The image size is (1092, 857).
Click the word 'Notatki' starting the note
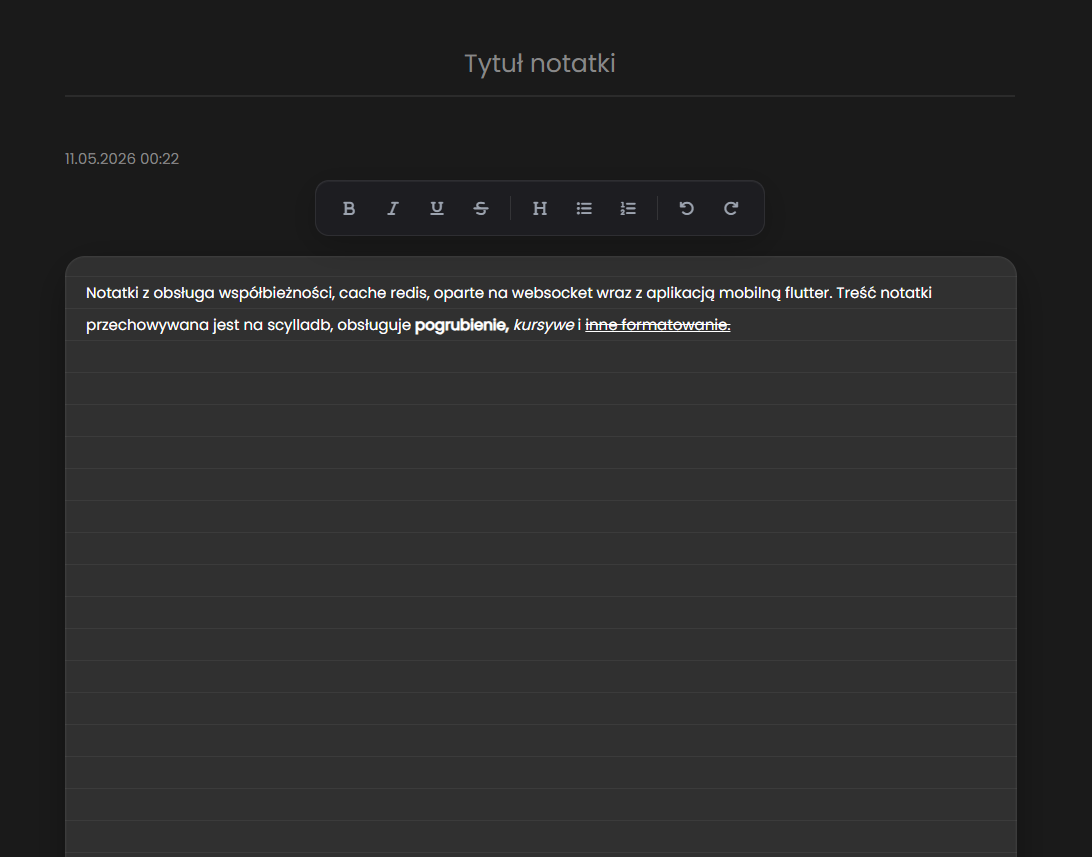point(112,293)
